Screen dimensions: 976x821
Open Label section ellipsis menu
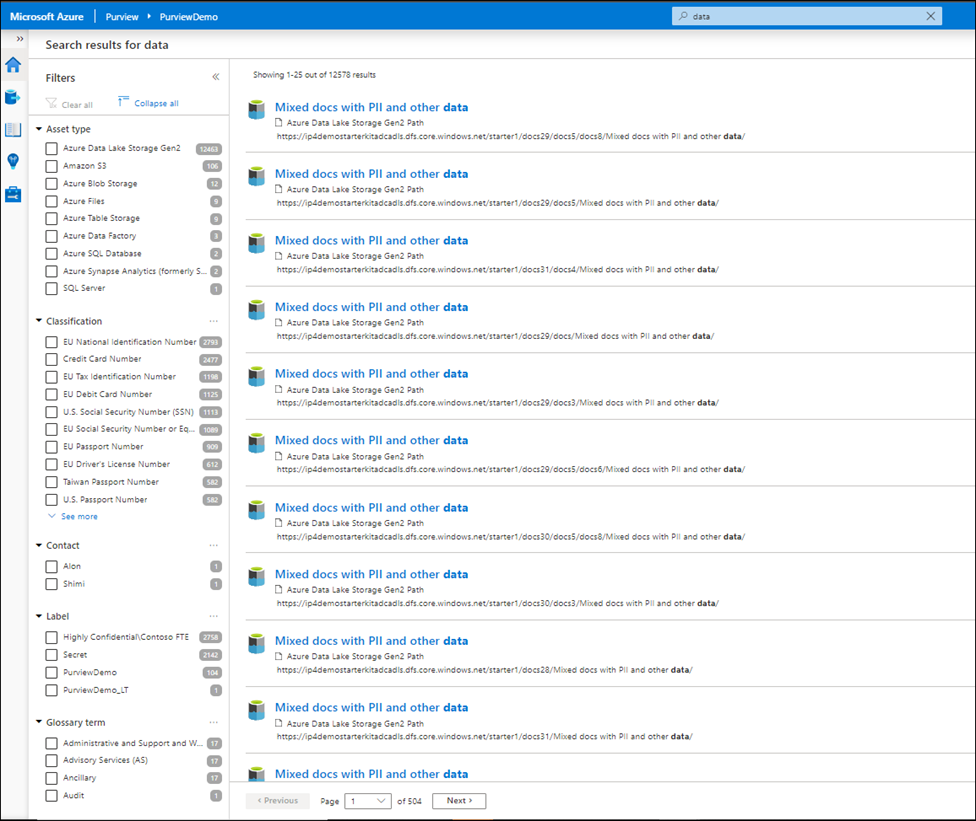click(214, 616)
